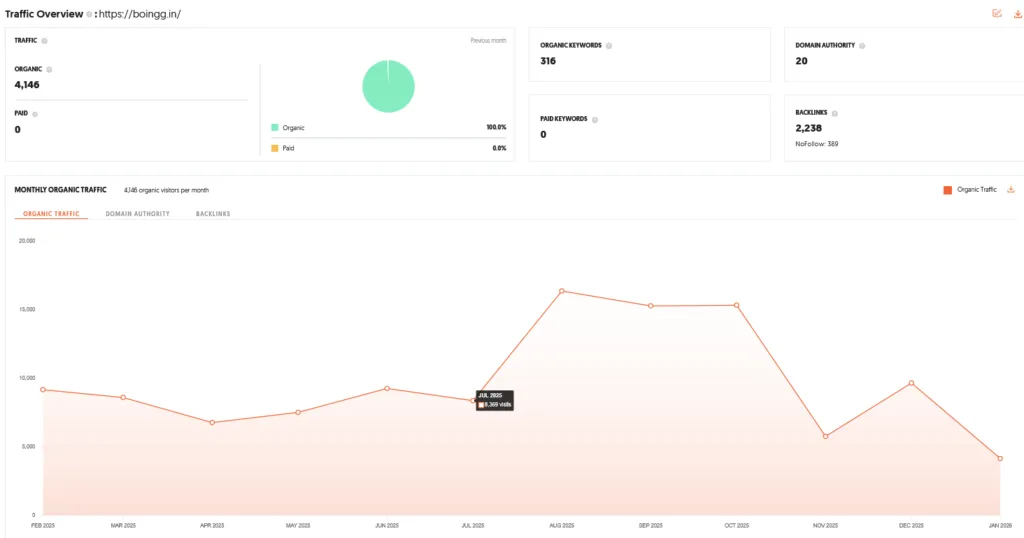Click the organic vs paid pie chart
The width and height of the screenshot is (1024, 538).
pos(389,86)
